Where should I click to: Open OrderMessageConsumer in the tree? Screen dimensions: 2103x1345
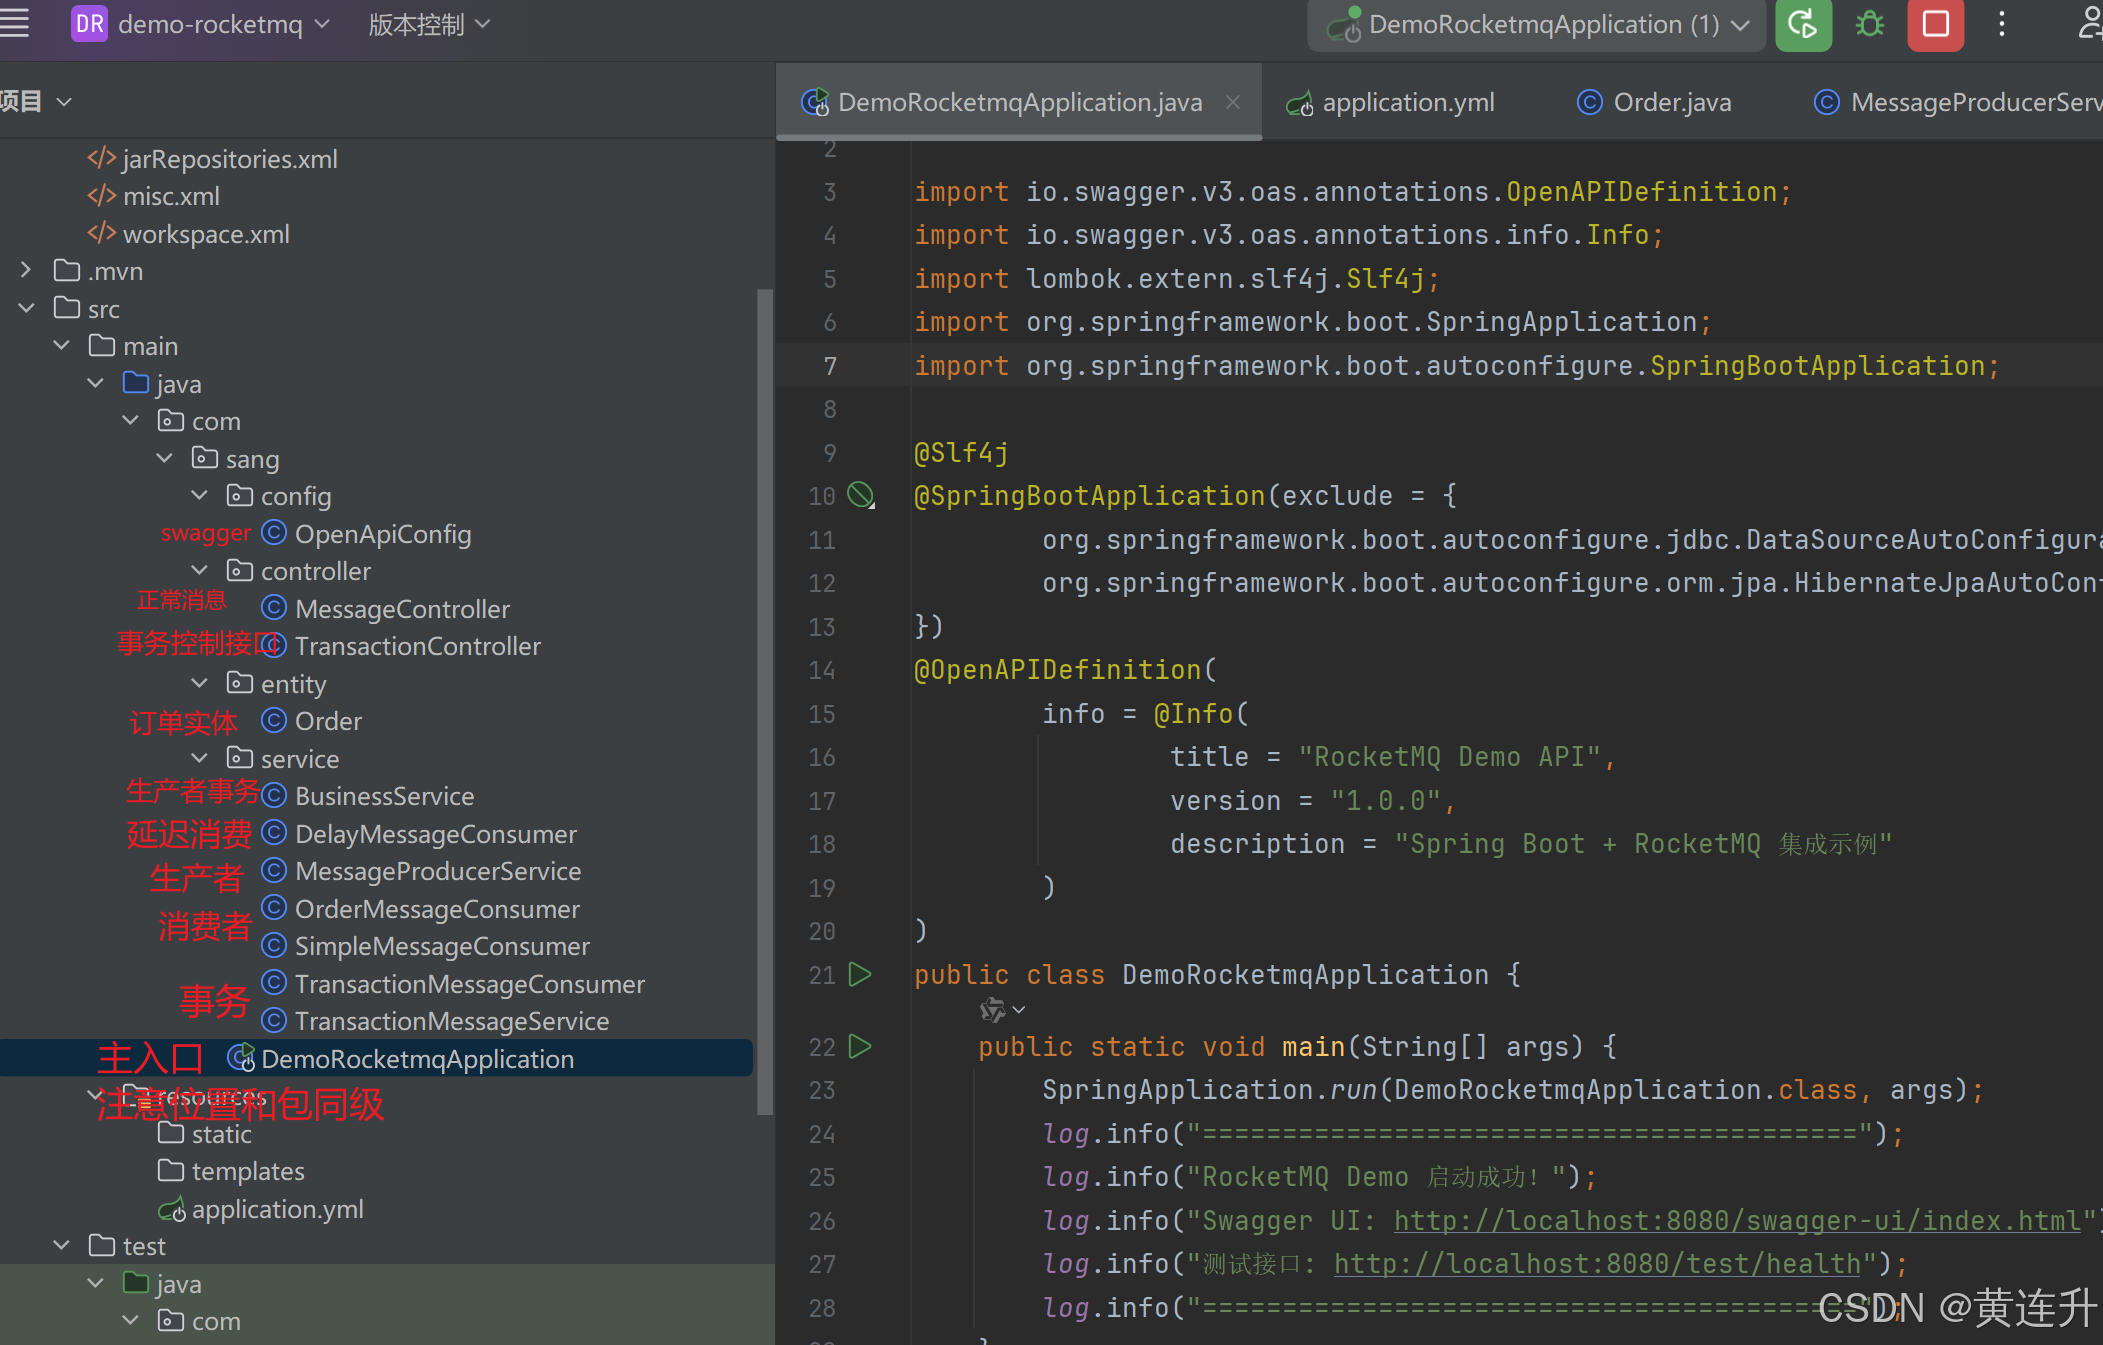click(437, 908)
